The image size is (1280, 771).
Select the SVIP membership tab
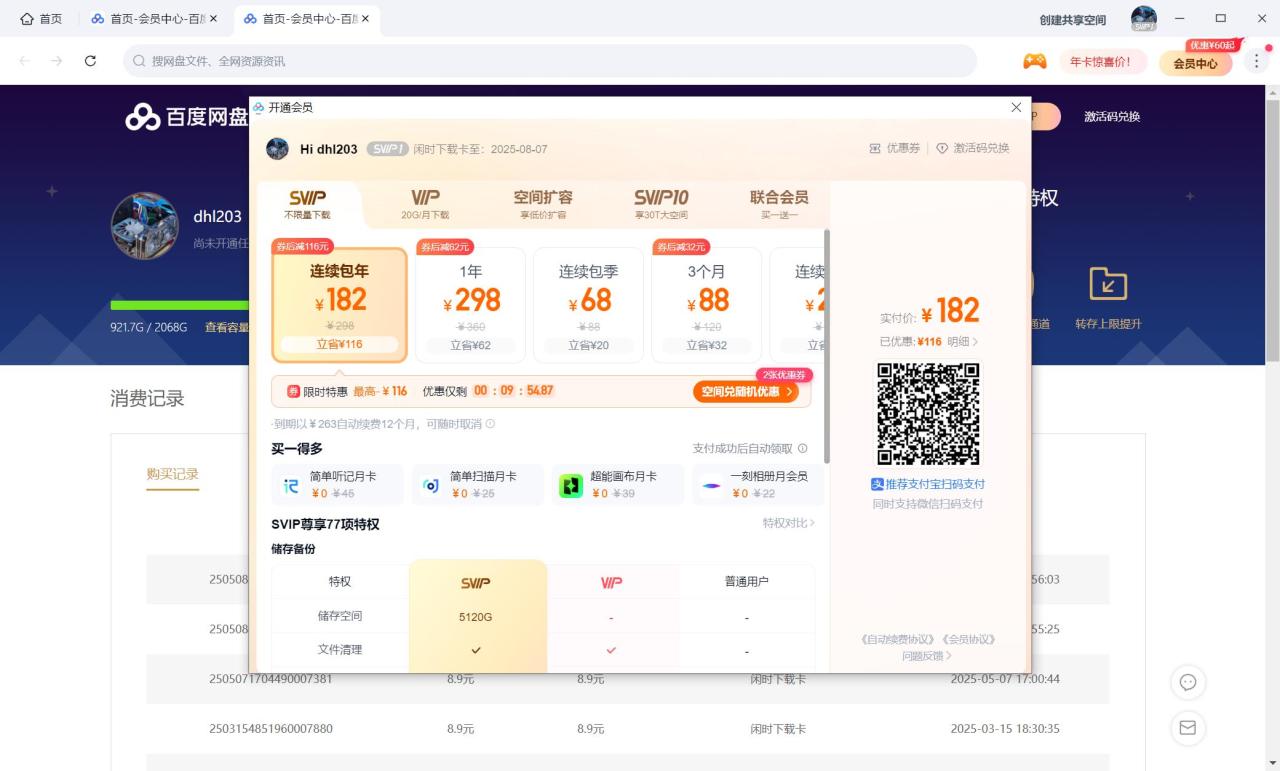click(x=307, y=204)
